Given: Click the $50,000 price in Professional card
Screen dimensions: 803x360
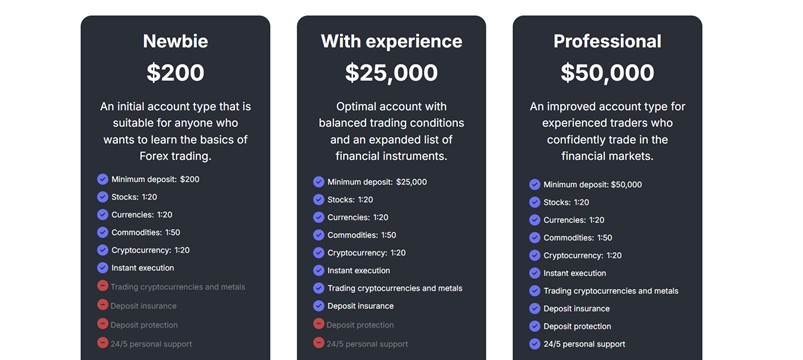Looking at the screenshot, I should (x=607, y=73).
